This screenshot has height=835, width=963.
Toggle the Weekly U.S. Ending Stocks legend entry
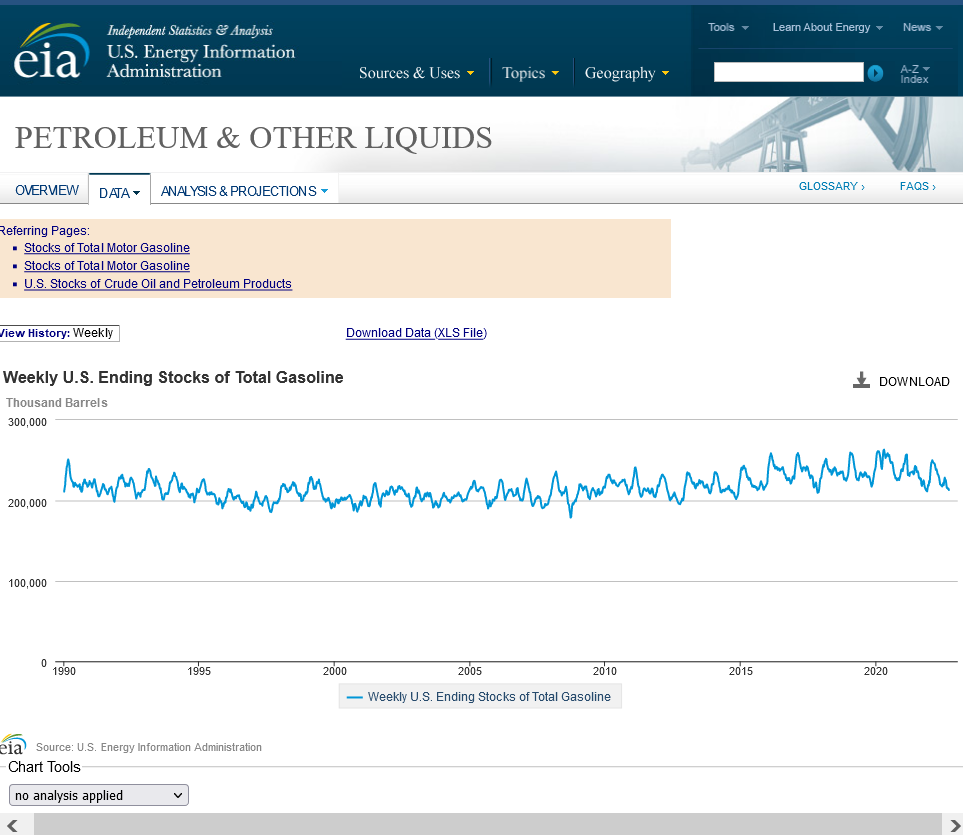click(x=480, y=696)
